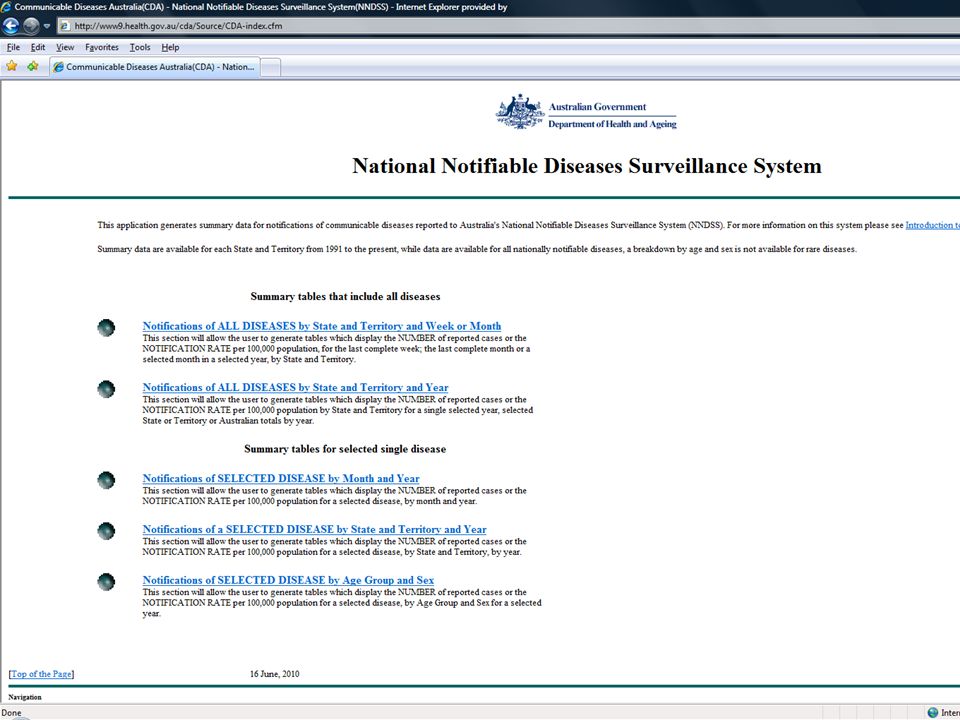
Task: Go back using the browser Back arrow
Action: (x=10, y=26)
